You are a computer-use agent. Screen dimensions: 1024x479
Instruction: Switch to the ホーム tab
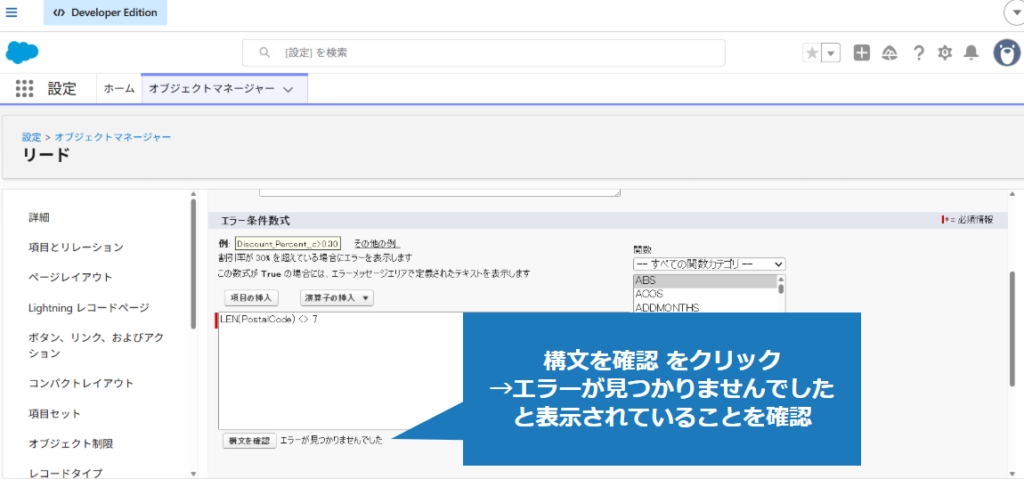pos(119,89)
